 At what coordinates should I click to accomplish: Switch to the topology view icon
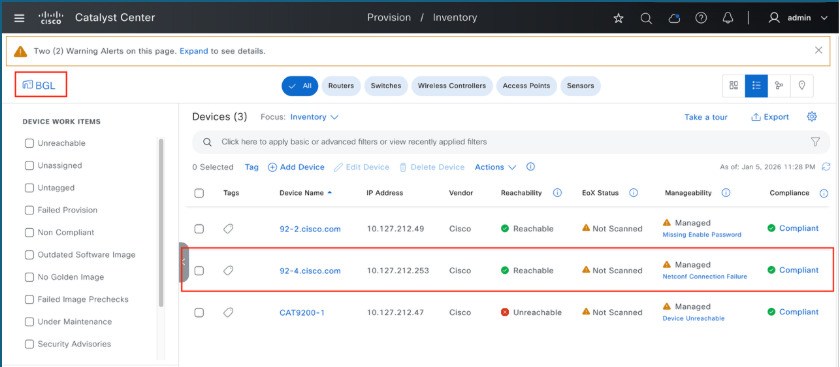click(x=779, y=86)
